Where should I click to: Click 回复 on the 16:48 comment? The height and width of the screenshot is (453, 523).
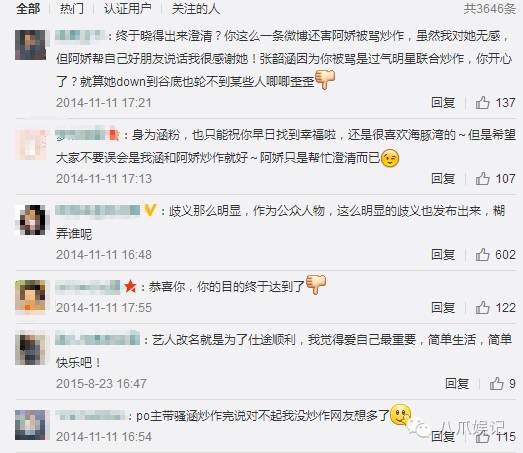(x=443, y=255)
